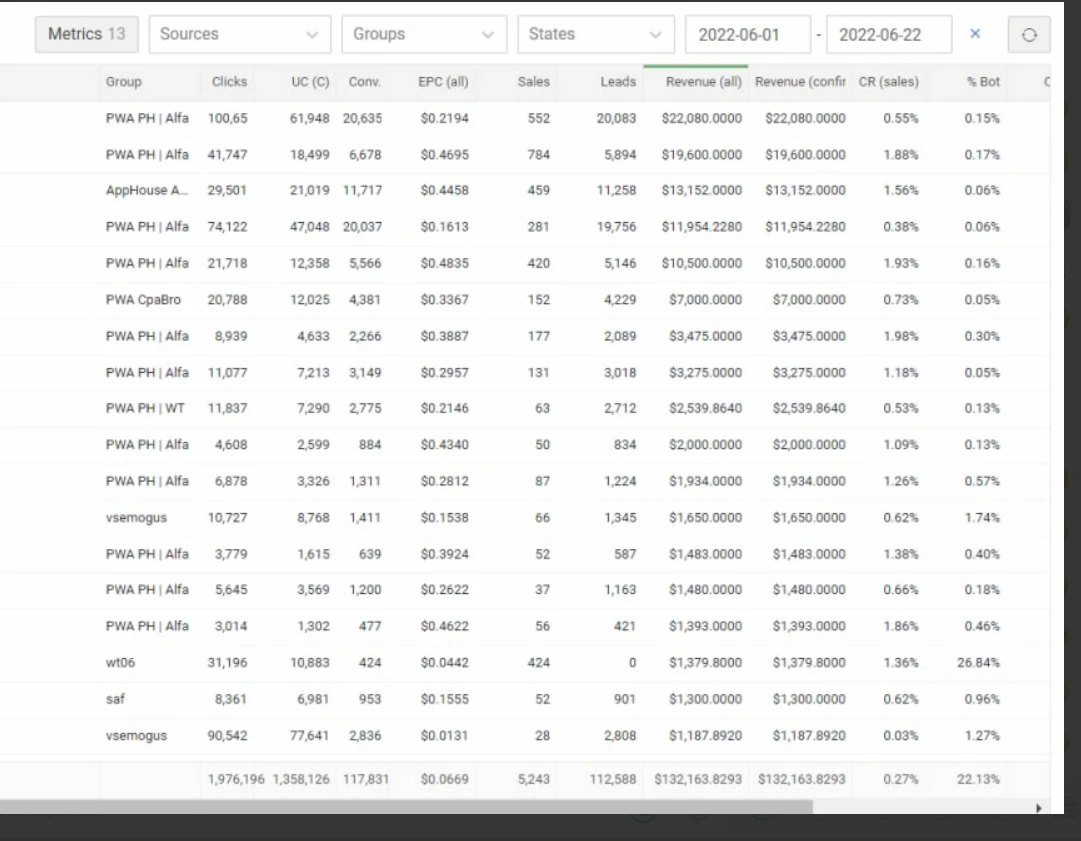Expand the Sources dropdown
This screenshot has height=841, width=1081.
[x=240, y=34]
